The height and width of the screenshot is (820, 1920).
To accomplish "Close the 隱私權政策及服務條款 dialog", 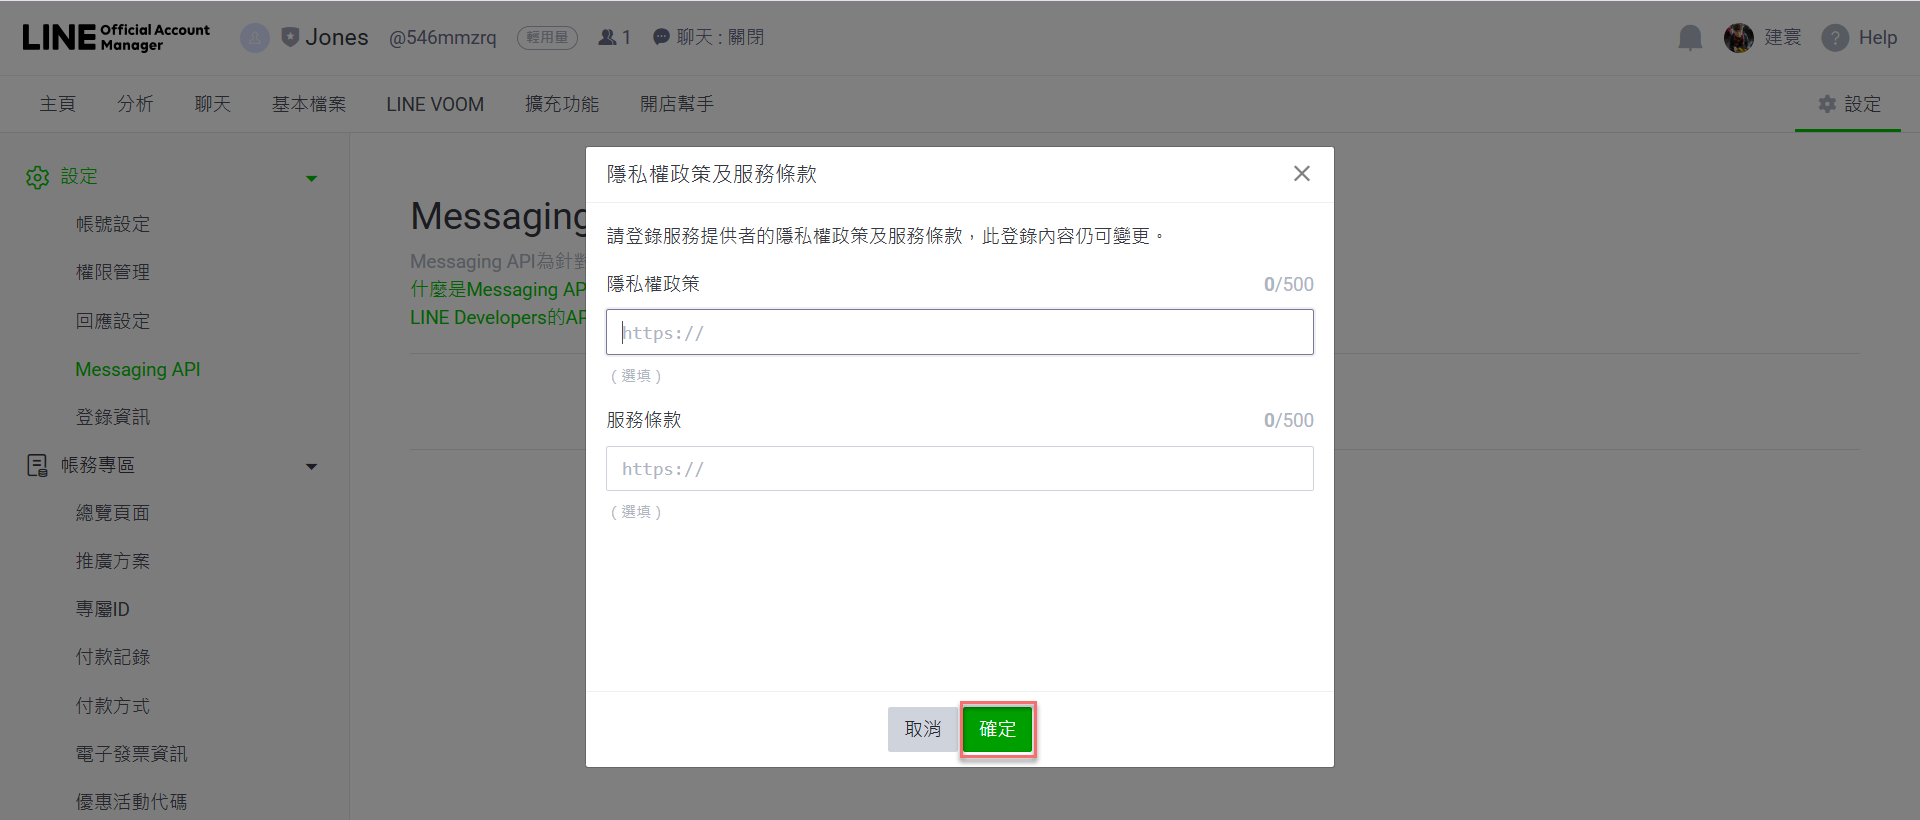I will pos(1301,174).
